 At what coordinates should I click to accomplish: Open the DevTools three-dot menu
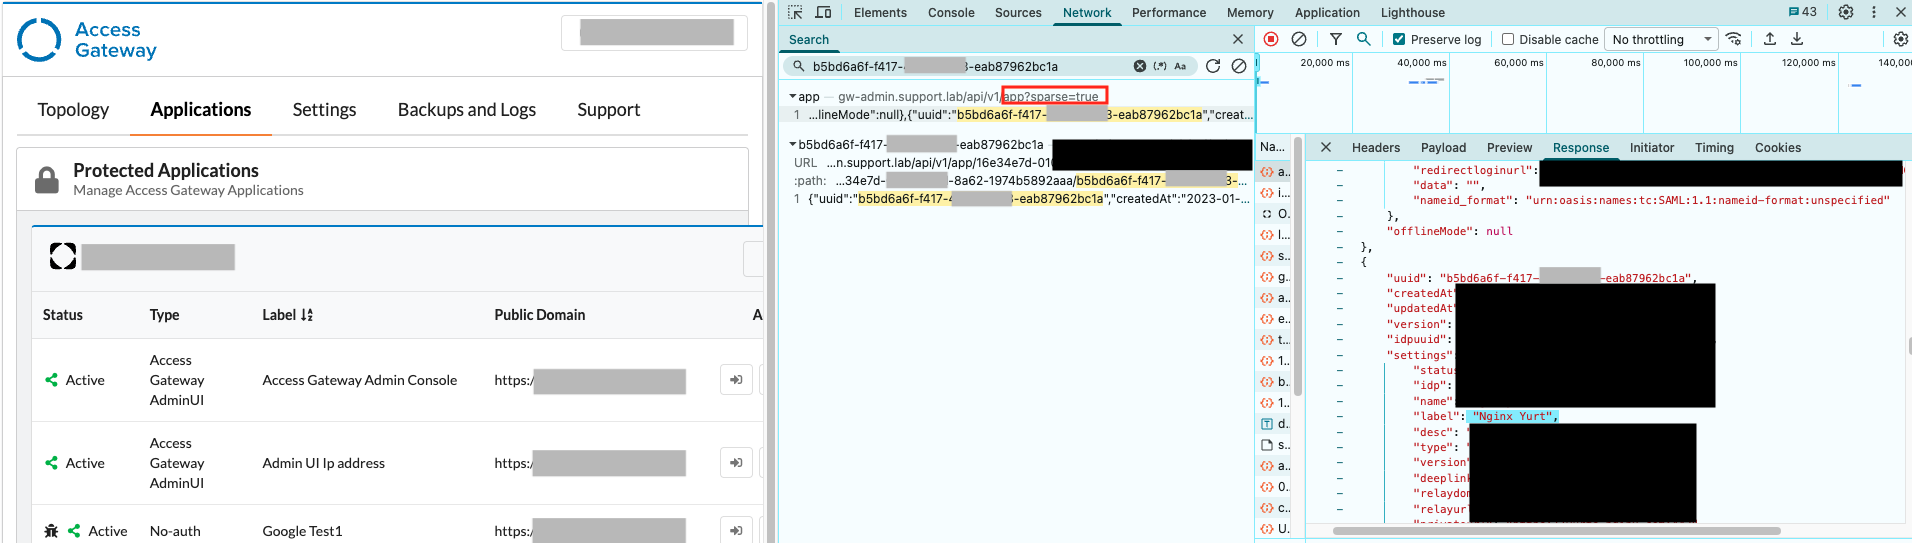coord(1874,12)
